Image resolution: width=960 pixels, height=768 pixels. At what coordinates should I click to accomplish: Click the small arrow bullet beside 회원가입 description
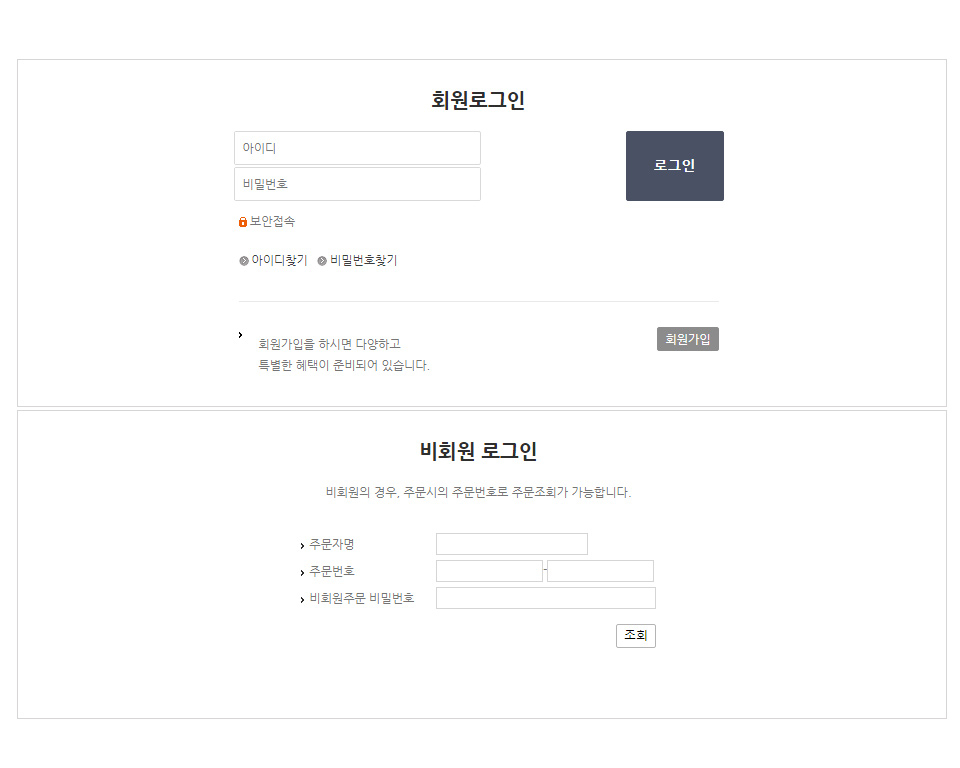point(240,334)
